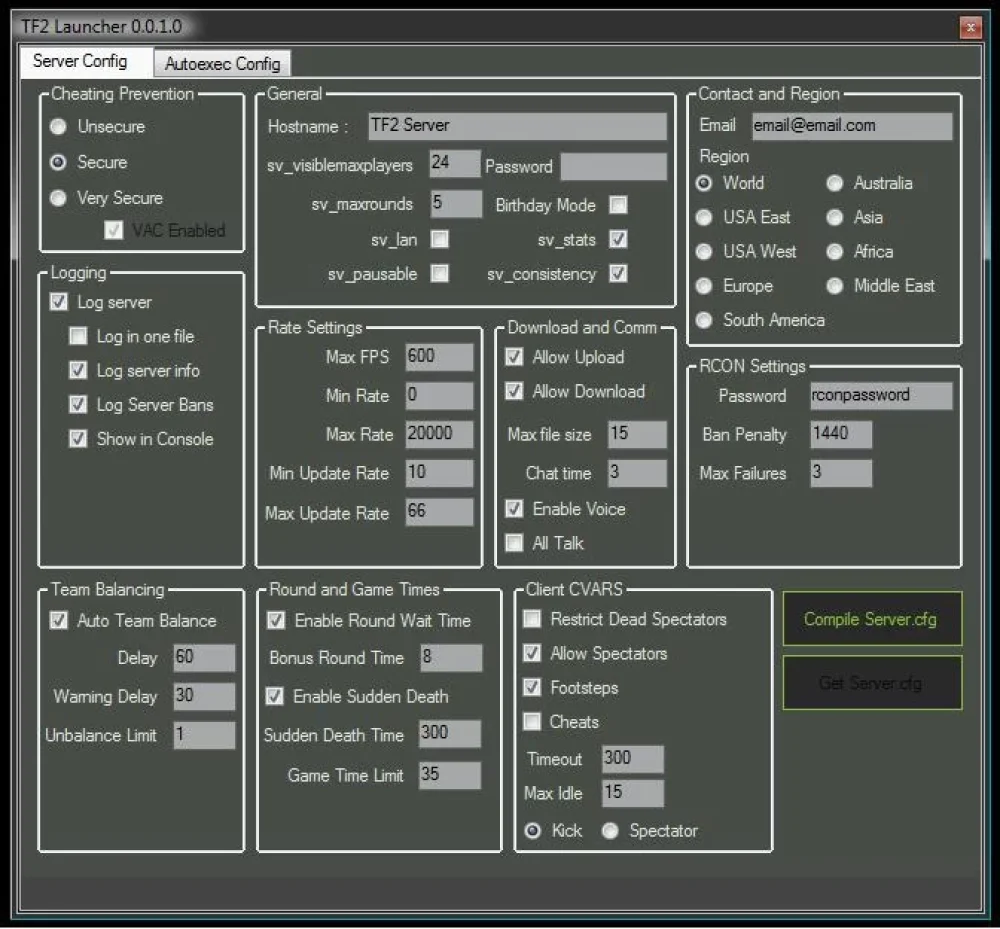The height and width of the screenshot is (929, 1000).
Task: Click the Bonus Round Time field
Action: click(451, 657)
